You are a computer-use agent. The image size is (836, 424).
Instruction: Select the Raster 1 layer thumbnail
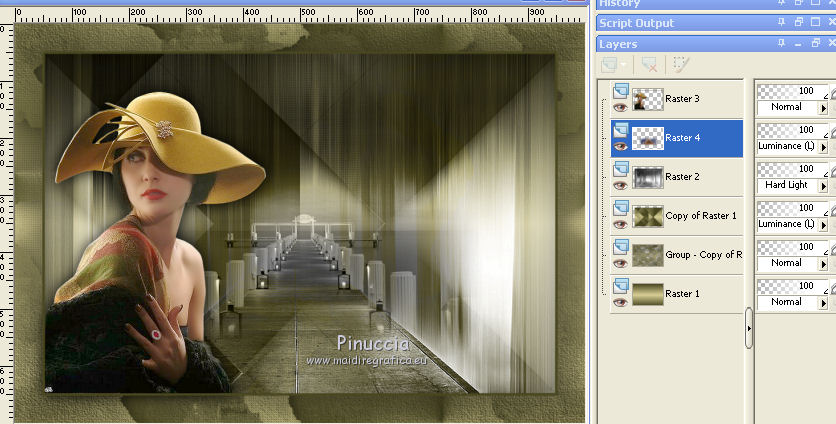pyautogui.click(x=648, y=294)
